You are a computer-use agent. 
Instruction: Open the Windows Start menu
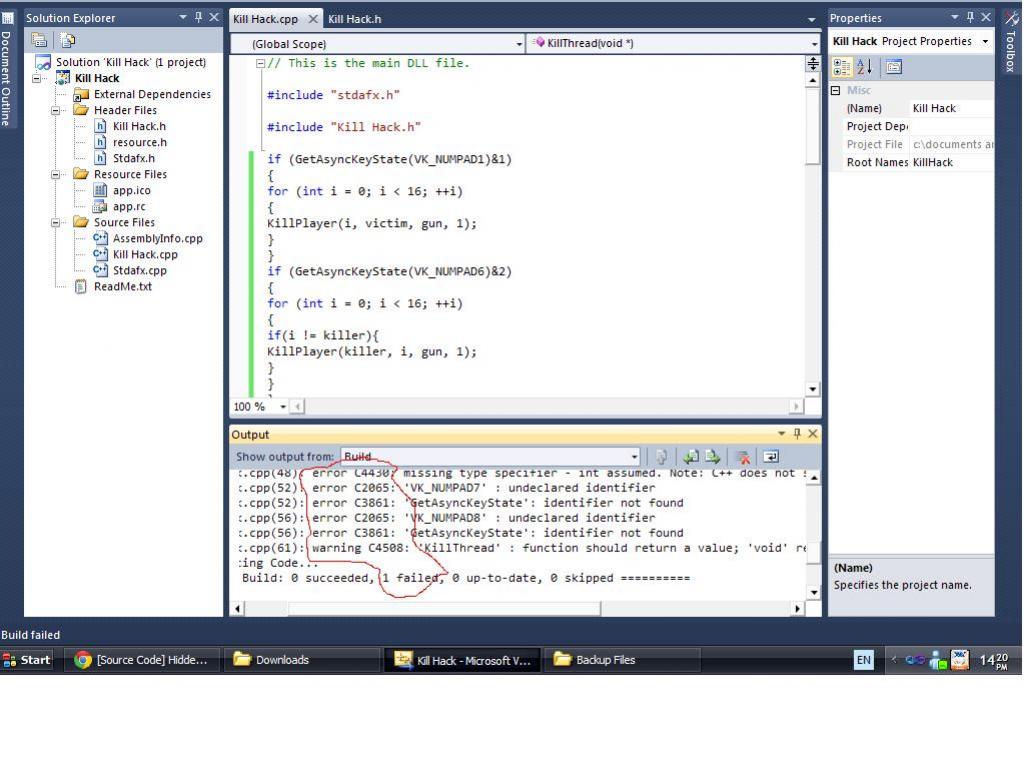[27, 660]
